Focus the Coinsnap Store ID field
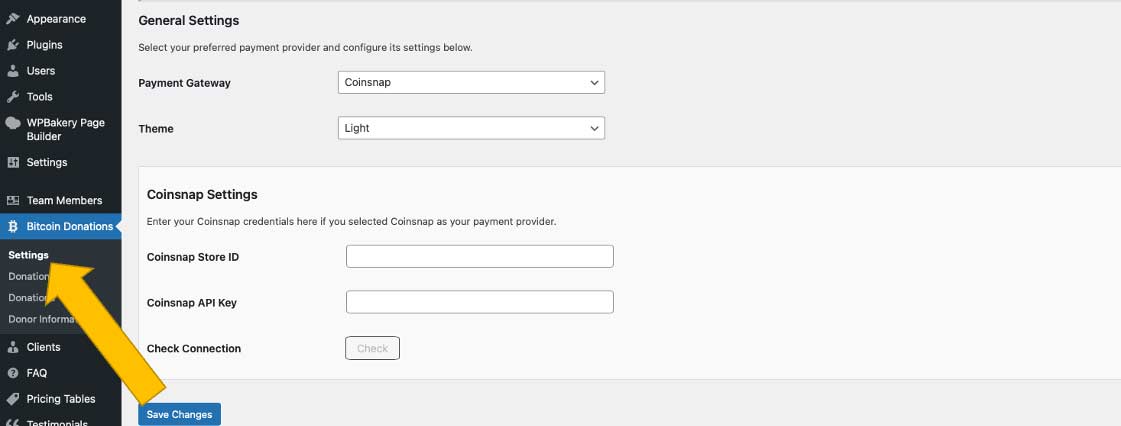This screenshot has height=426, width=1121. pos(480,257)
